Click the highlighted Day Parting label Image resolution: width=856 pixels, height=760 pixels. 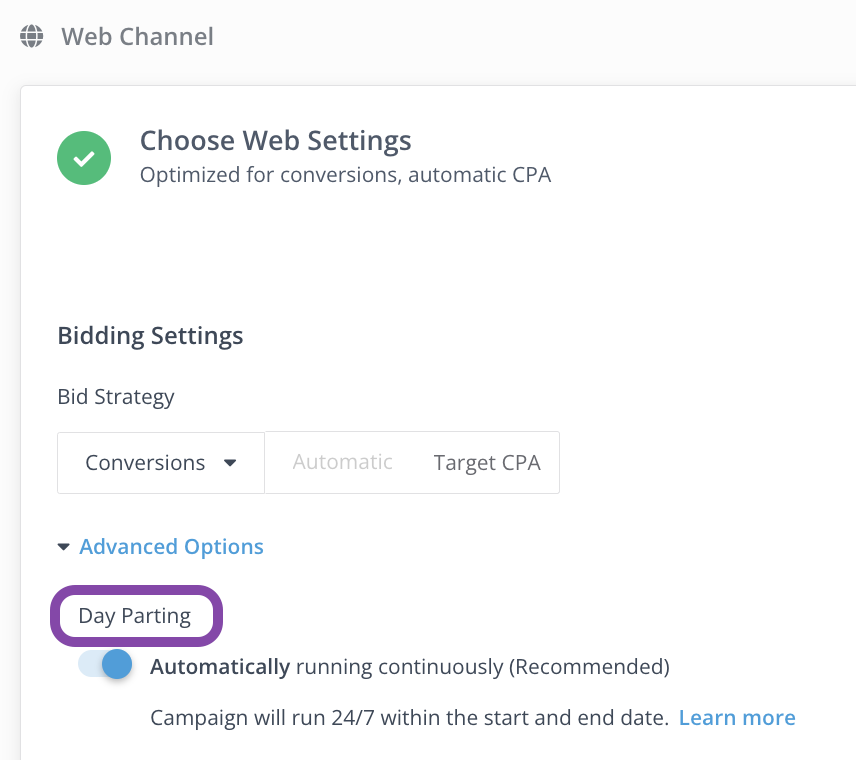click(x=135, y=616)
